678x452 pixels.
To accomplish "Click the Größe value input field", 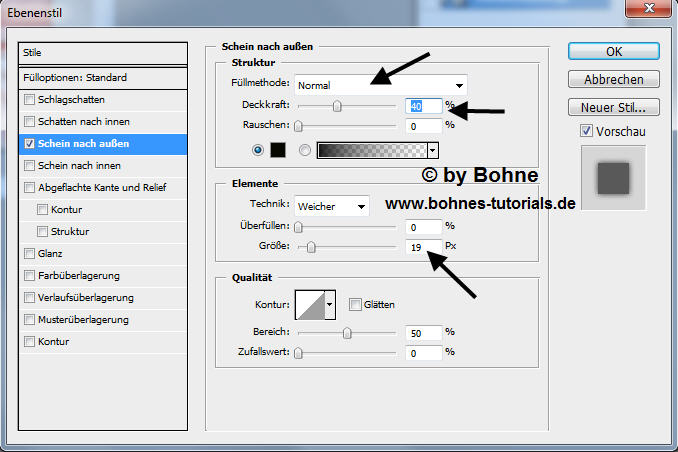I will pos(424,247).
